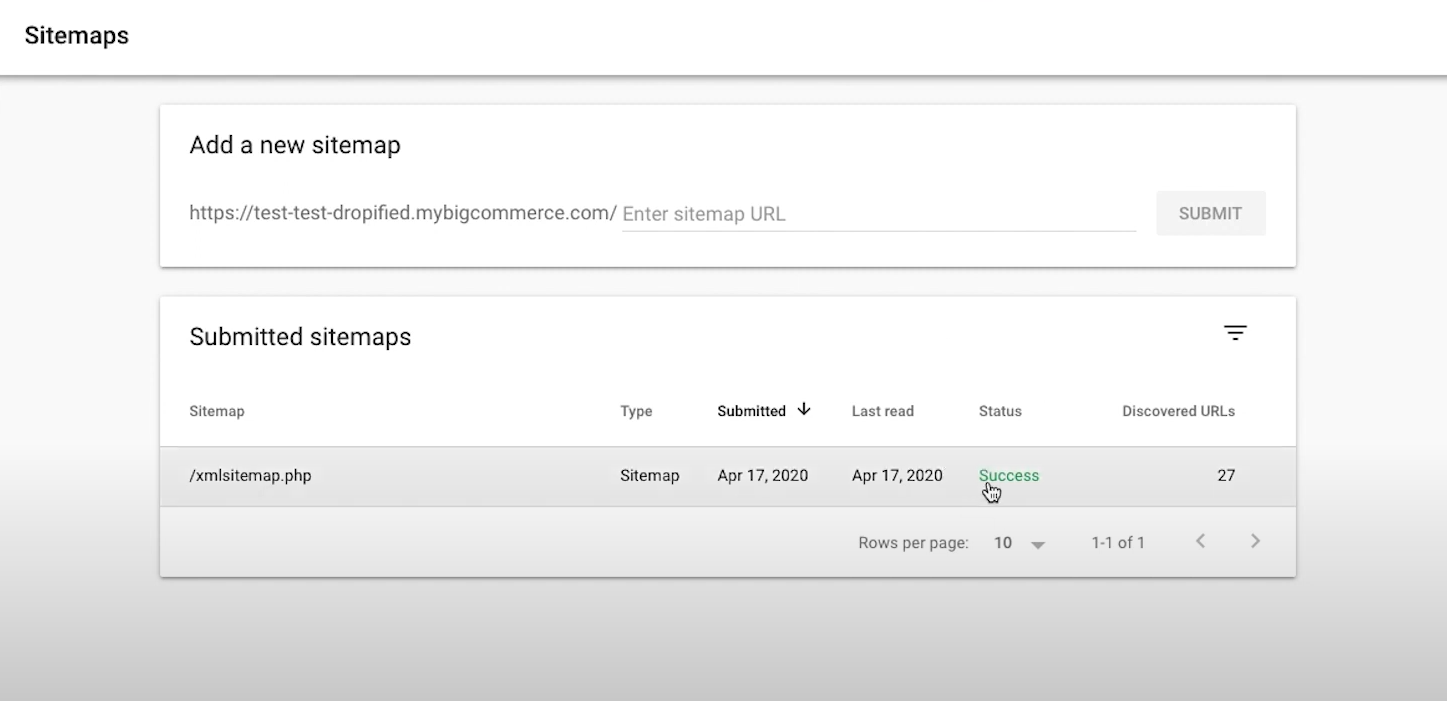Image resolution: width=1447 pixels, height=701 pixels.
Task: Open the rows per page dropdown
Action: [x=1019, y=543]
